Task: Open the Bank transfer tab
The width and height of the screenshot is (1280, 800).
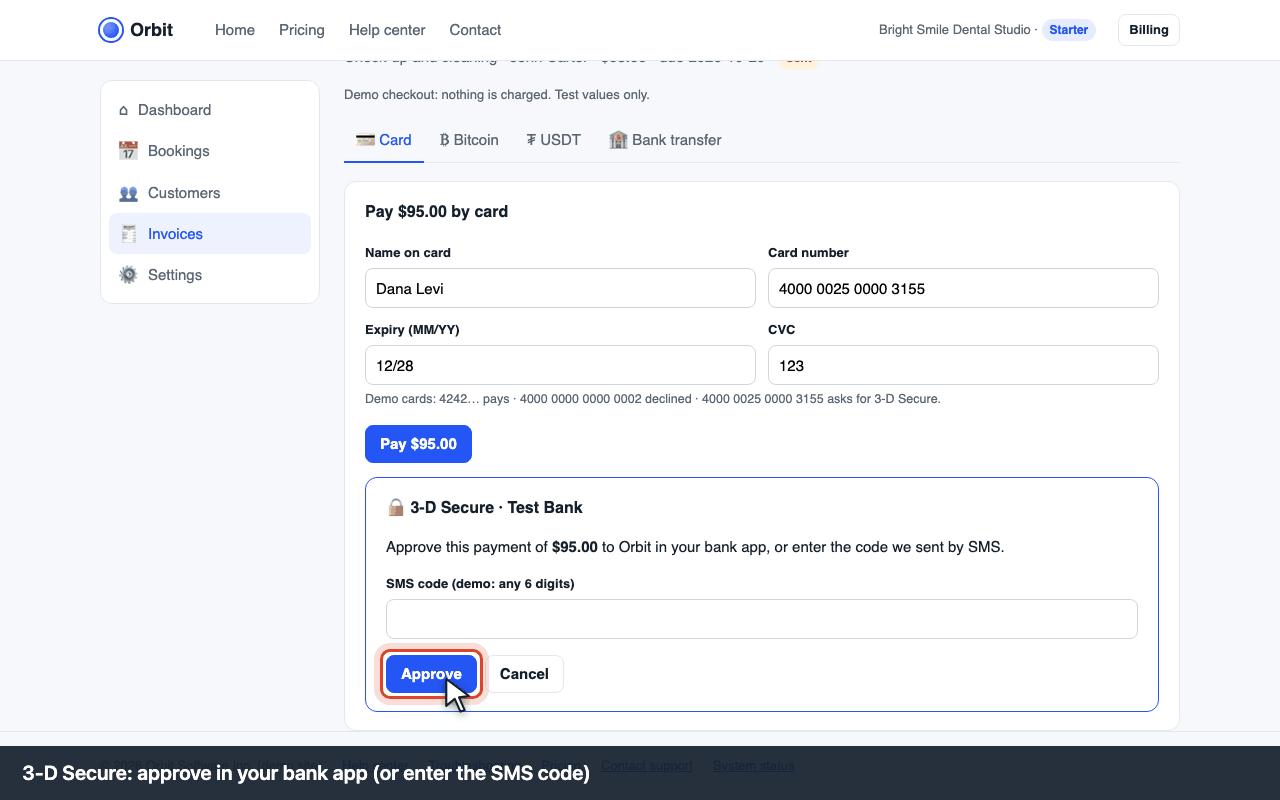Action: tap(665, 140)
